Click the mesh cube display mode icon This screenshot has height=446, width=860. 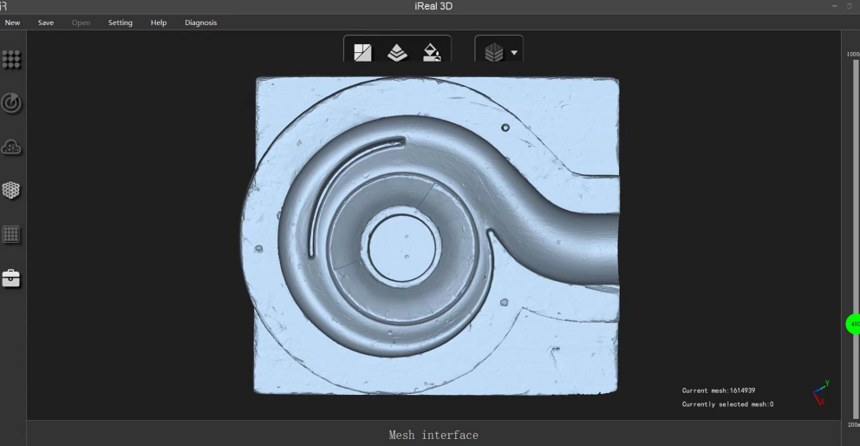[x=494, y=53]
